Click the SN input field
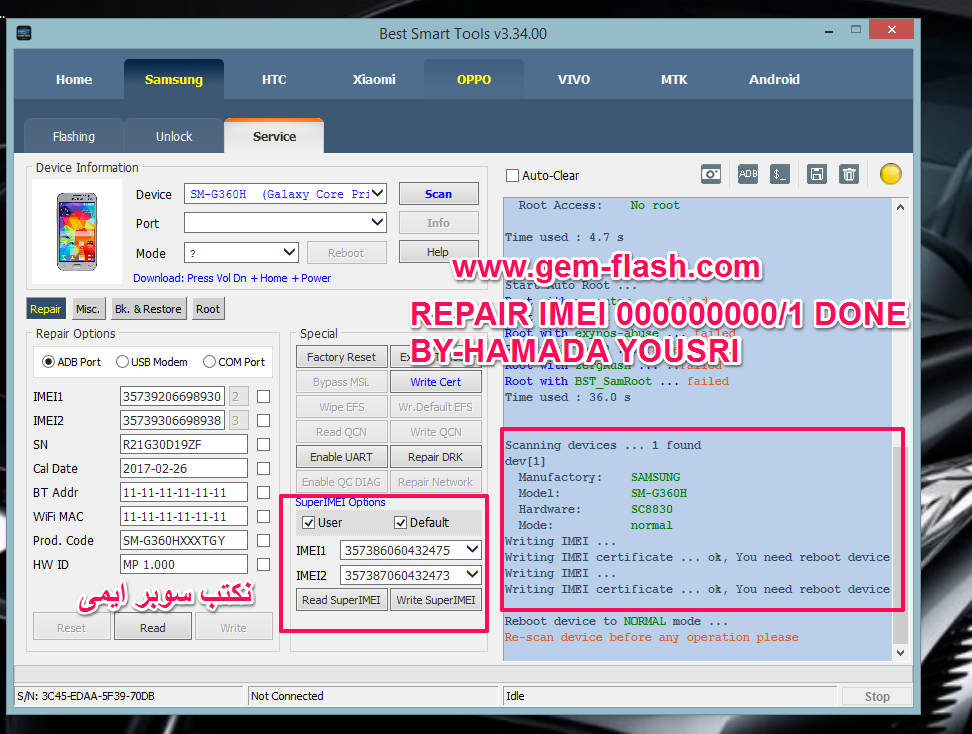The width and height of the screenshot is (972, 734). 183,444
